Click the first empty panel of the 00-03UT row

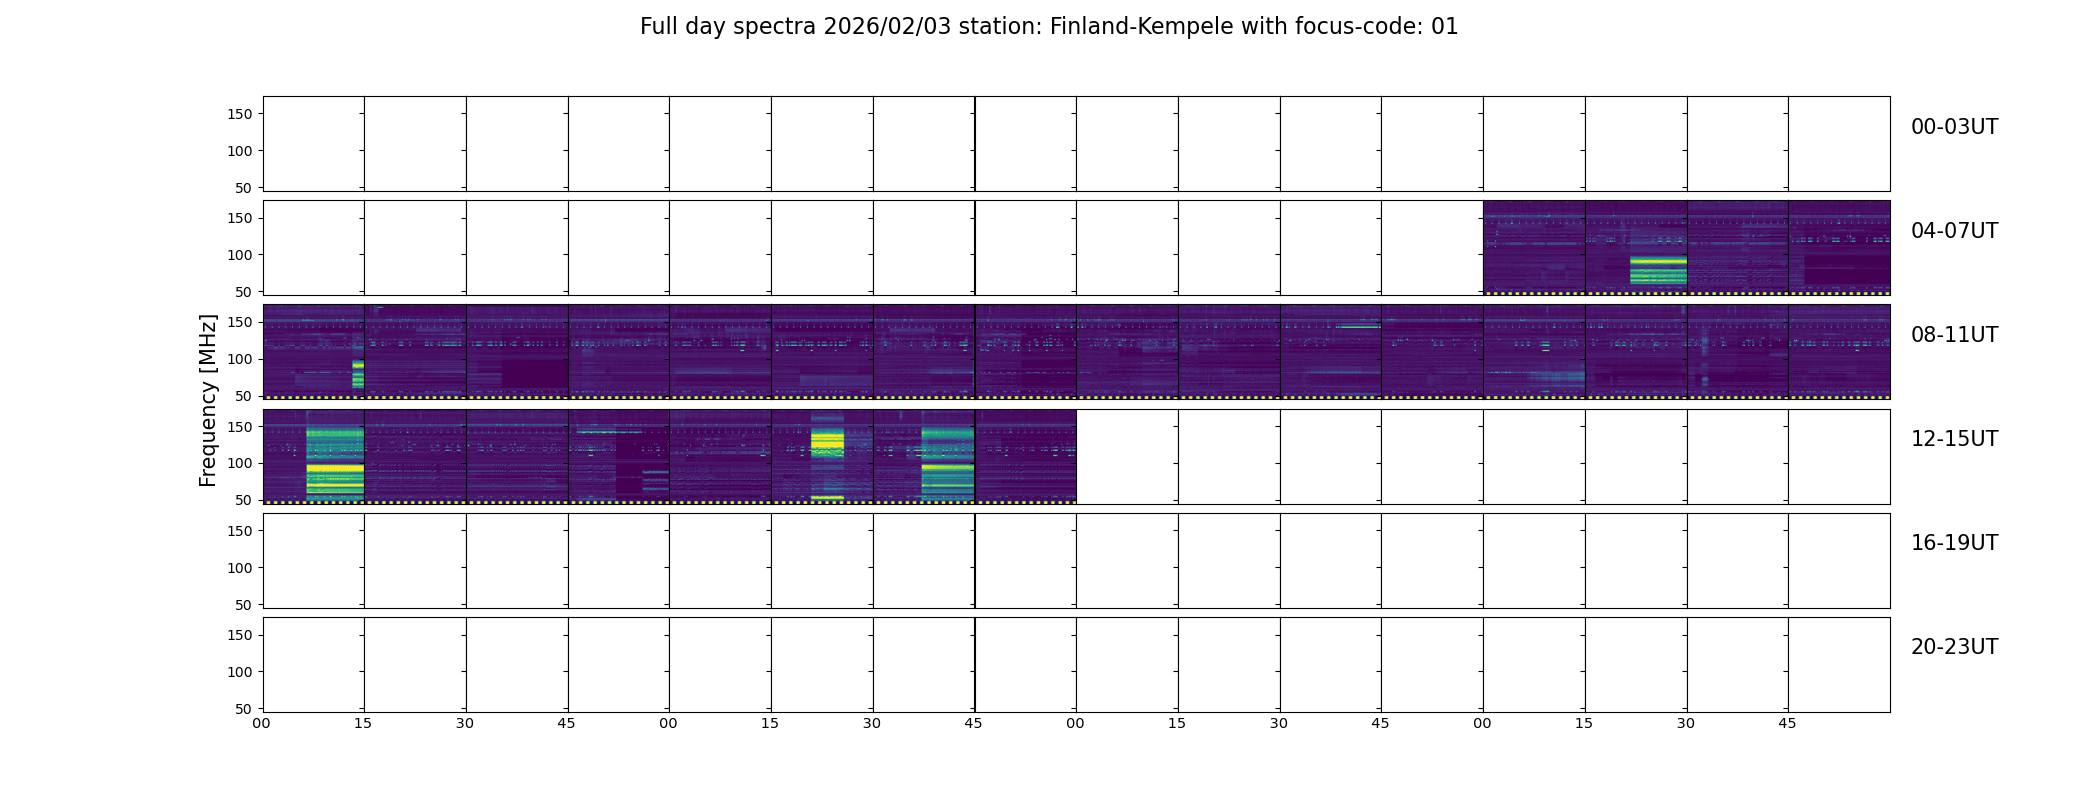click(x=314, y=144)
